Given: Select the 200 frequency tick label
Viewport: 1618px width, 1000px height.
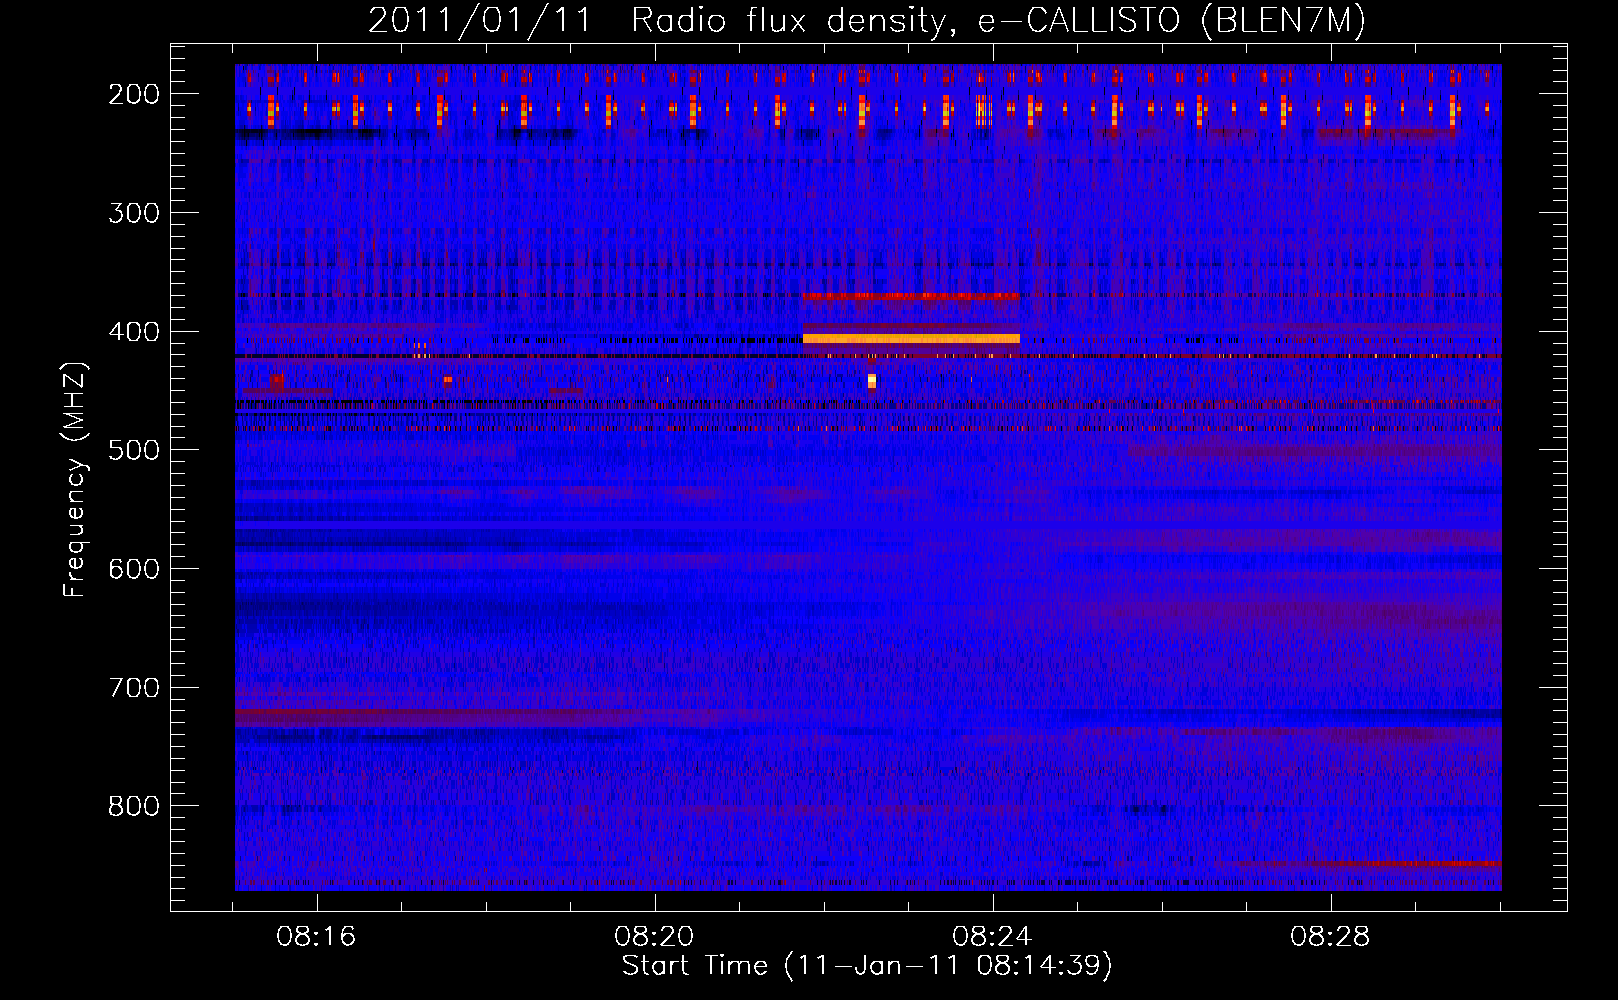Looking at the screenshot, I should 134,94.
